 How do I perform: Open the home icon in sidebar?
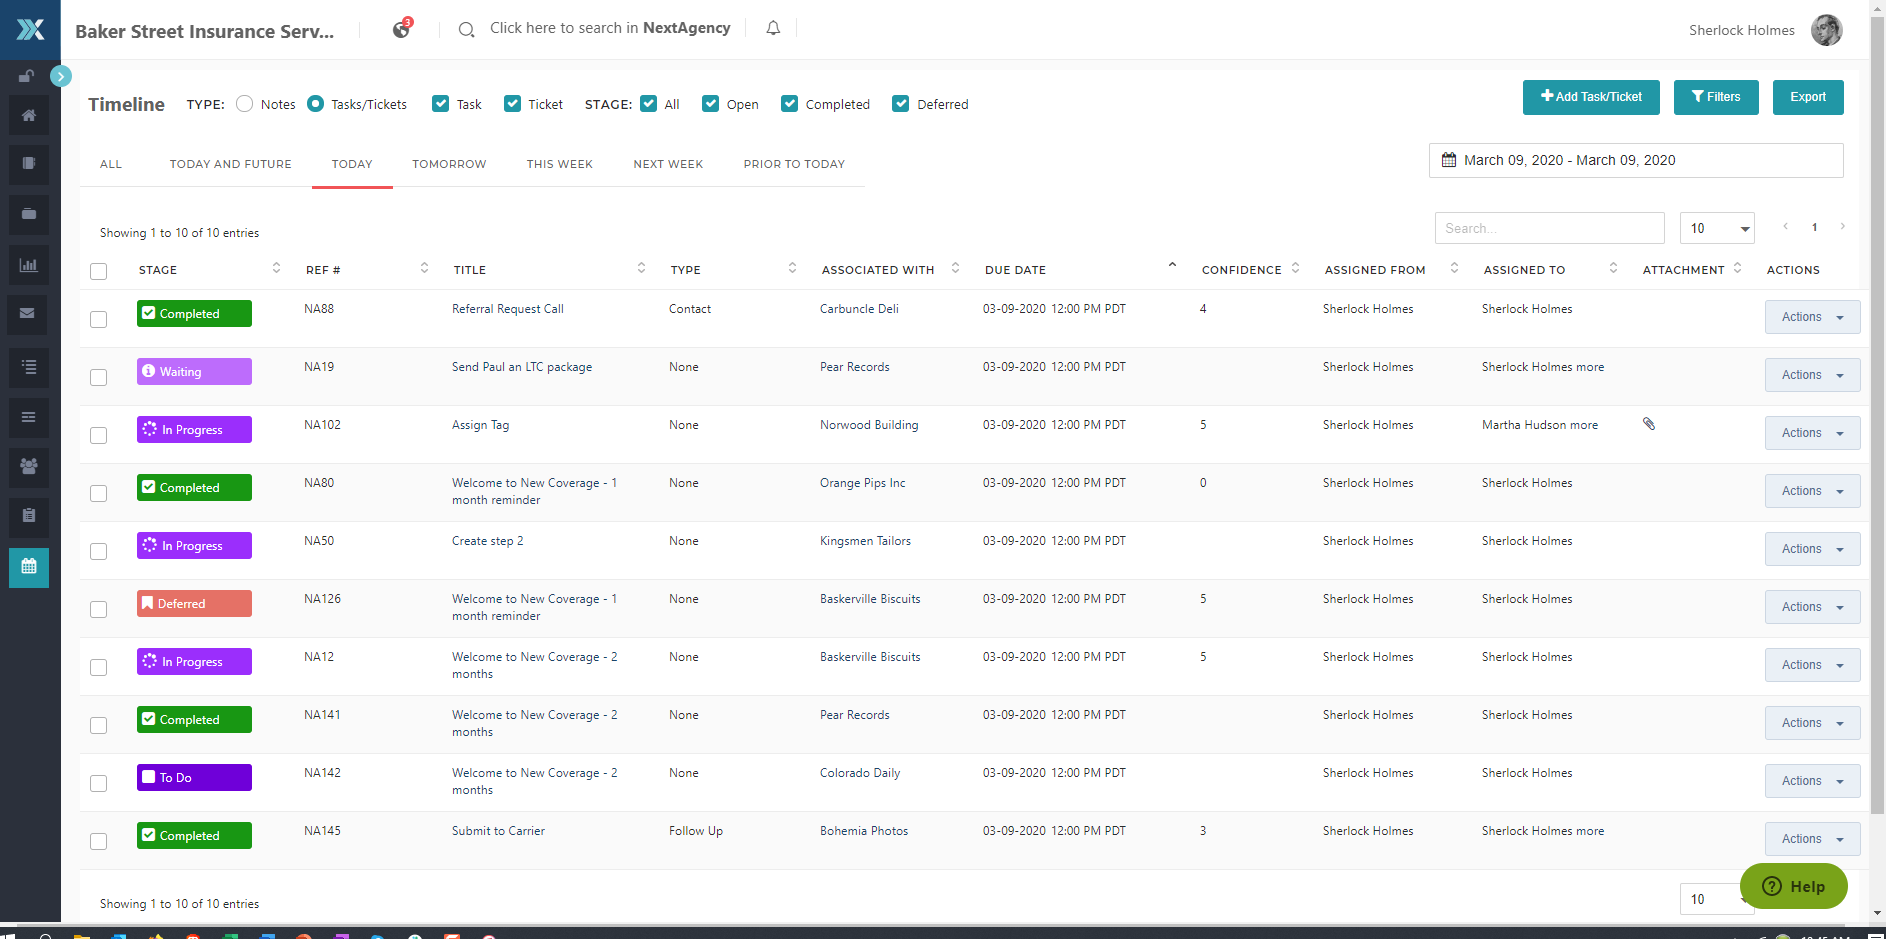[29, 116]
